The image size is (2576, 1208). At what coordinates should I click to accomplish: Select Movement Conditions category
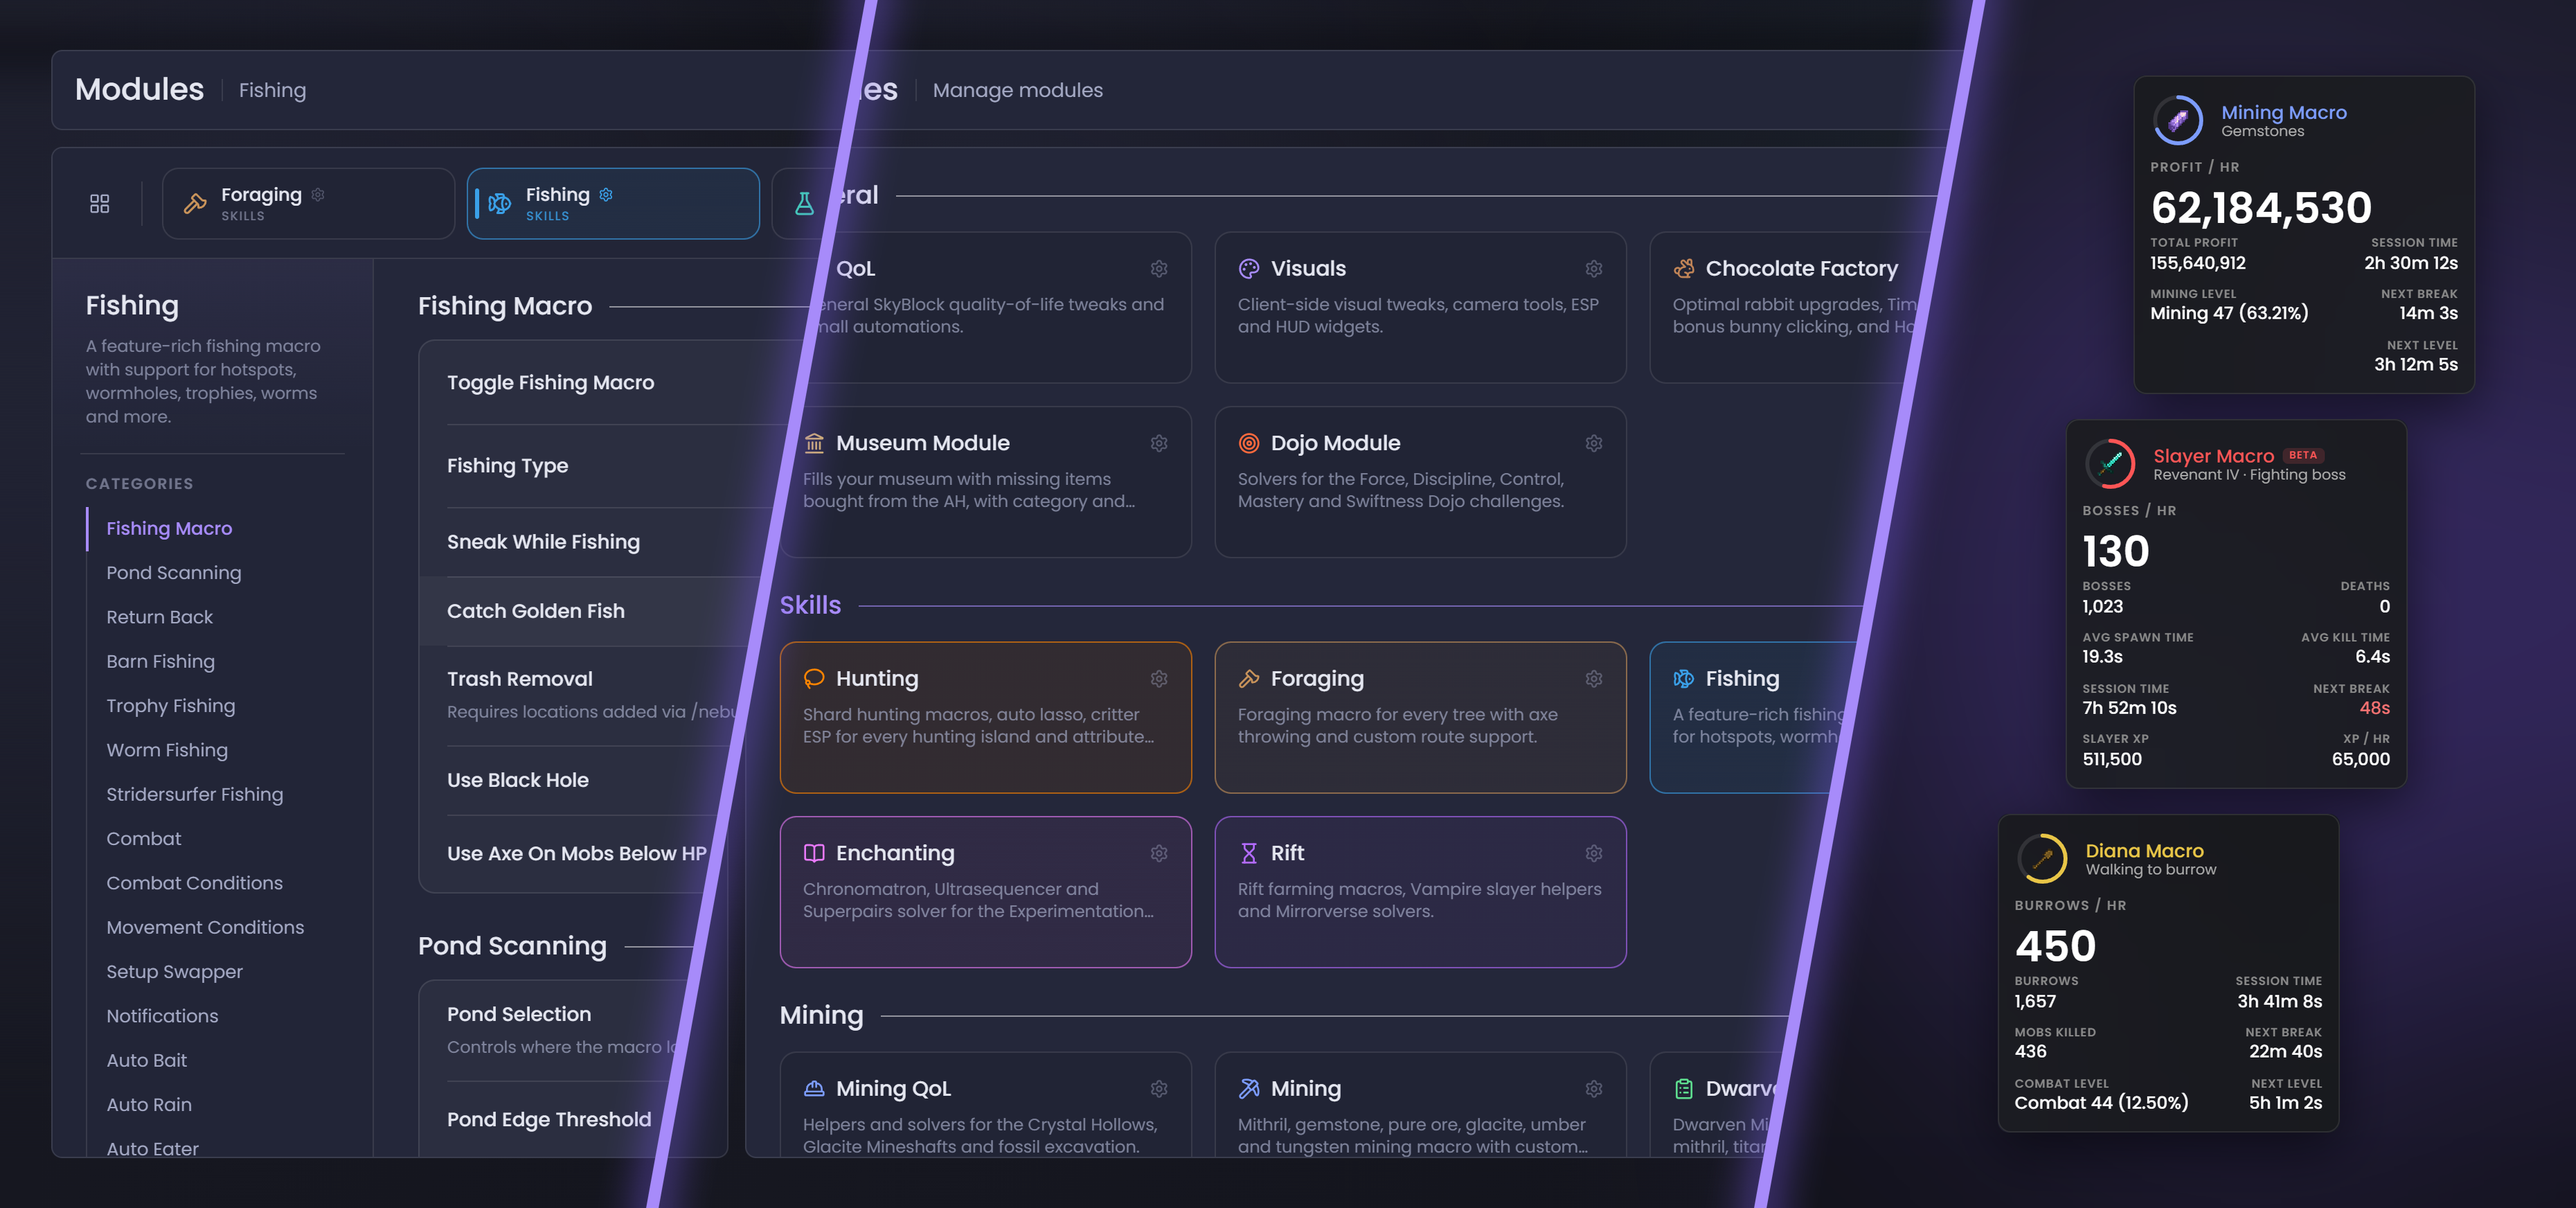click(x=205, y=927)
